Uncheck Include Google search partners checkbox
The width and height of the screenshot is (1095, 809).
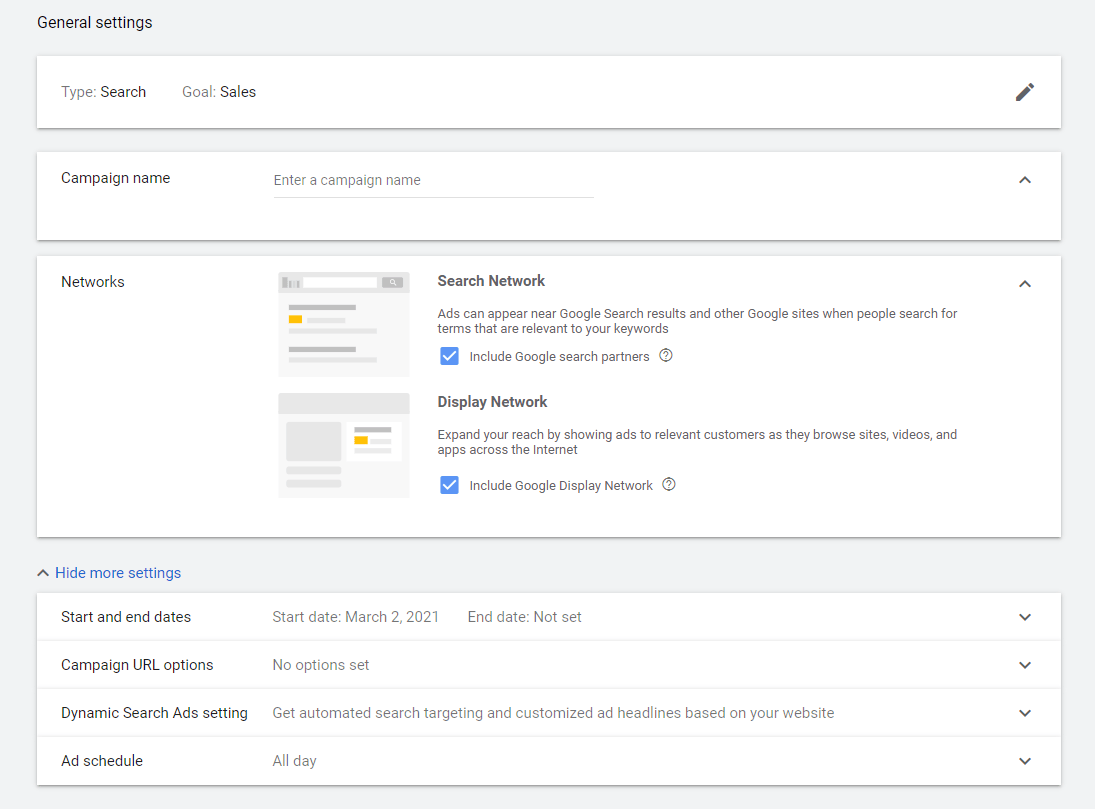[x=450, y=356]
